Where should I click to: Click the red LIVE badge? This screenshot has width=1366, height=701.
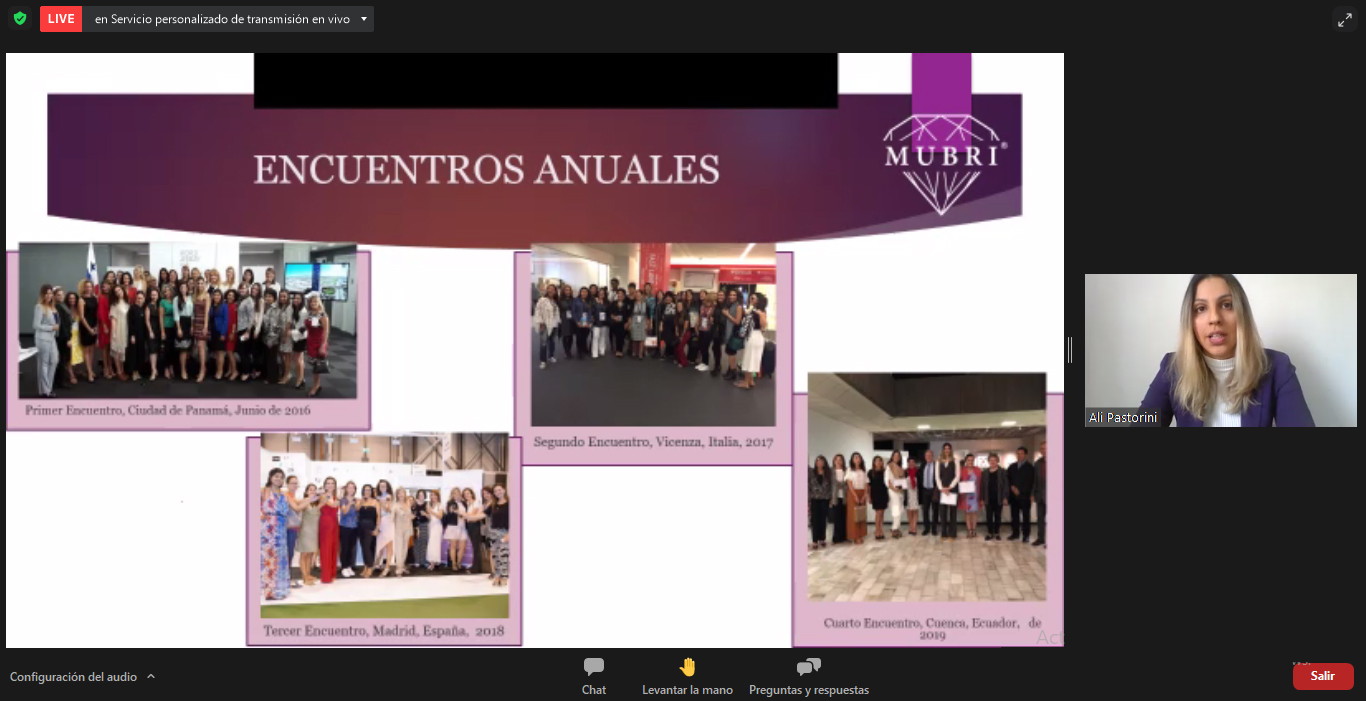coord(59,18)
